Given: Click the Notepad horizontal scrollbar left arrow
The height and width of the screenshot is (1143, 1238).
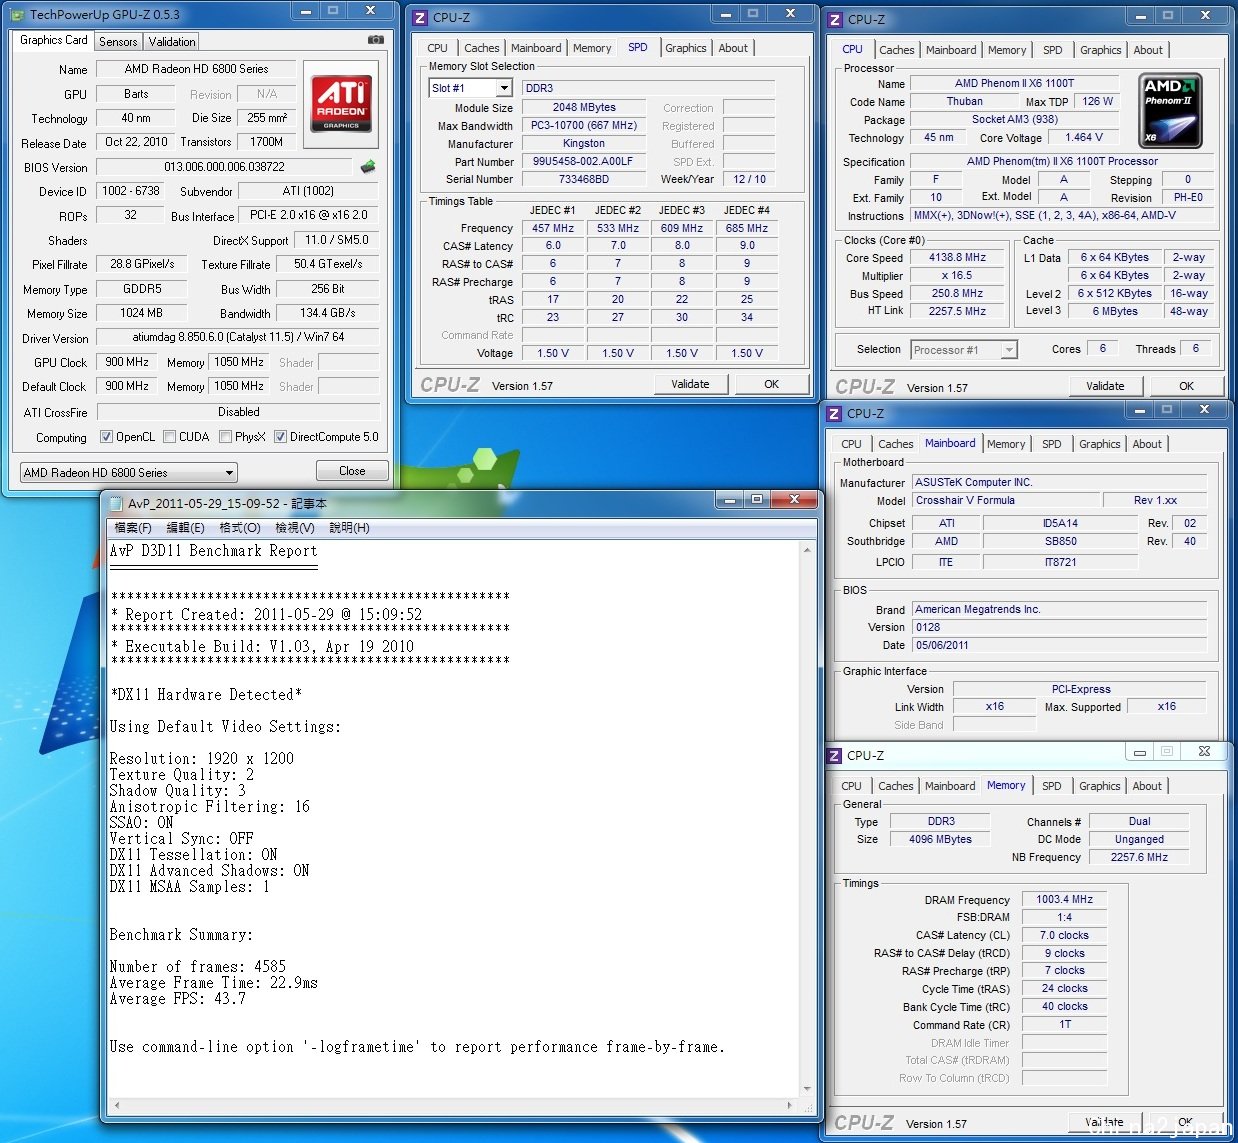Looking at the screenshot, I should tap(117, 1106).
